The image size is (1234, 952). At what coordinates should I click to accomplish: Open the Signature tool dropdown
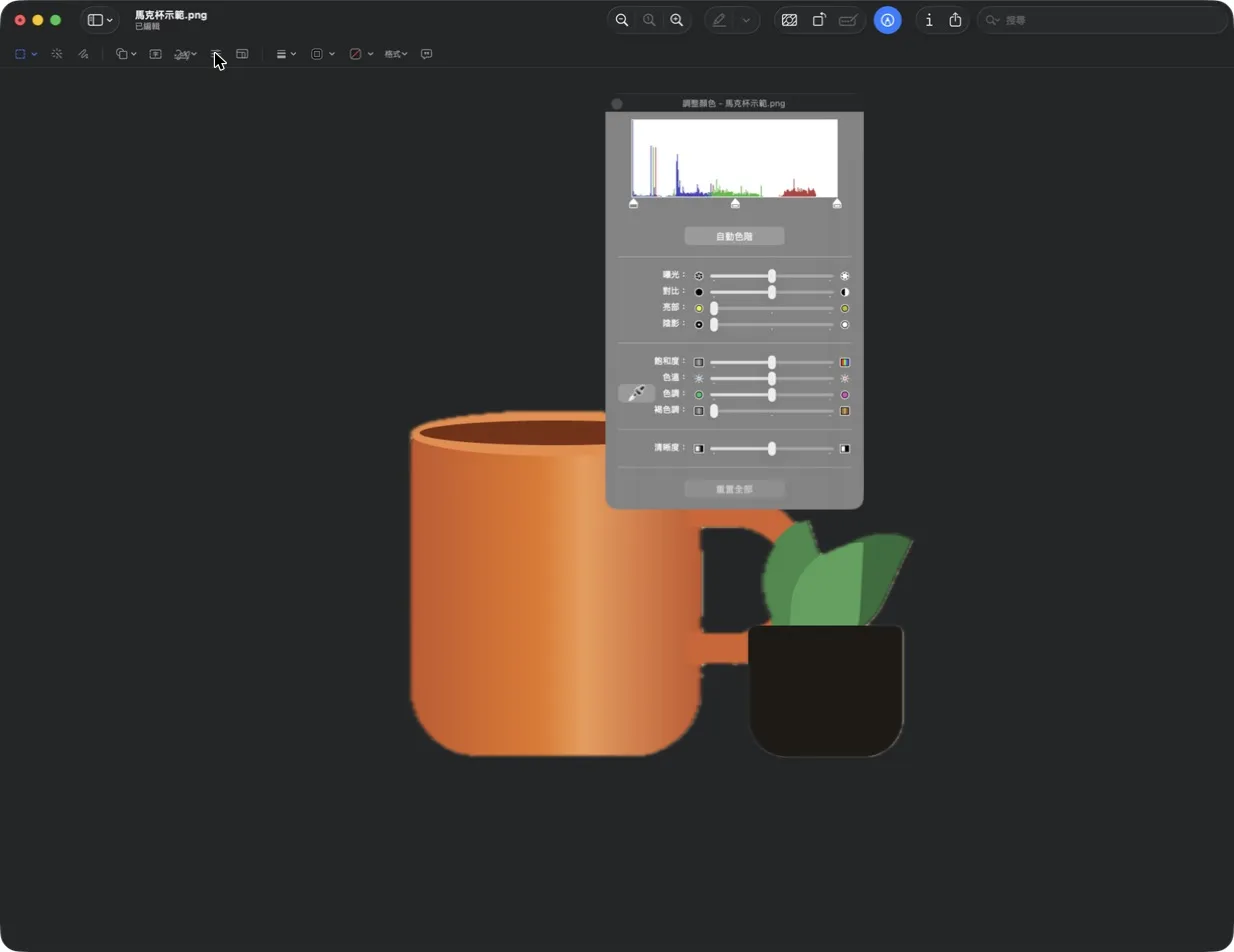click(x=185, y=54)
